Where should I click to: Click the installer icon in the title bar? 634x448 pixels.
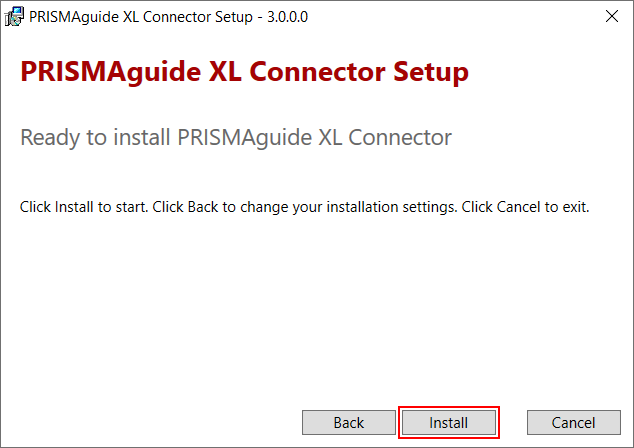point(14,16)
